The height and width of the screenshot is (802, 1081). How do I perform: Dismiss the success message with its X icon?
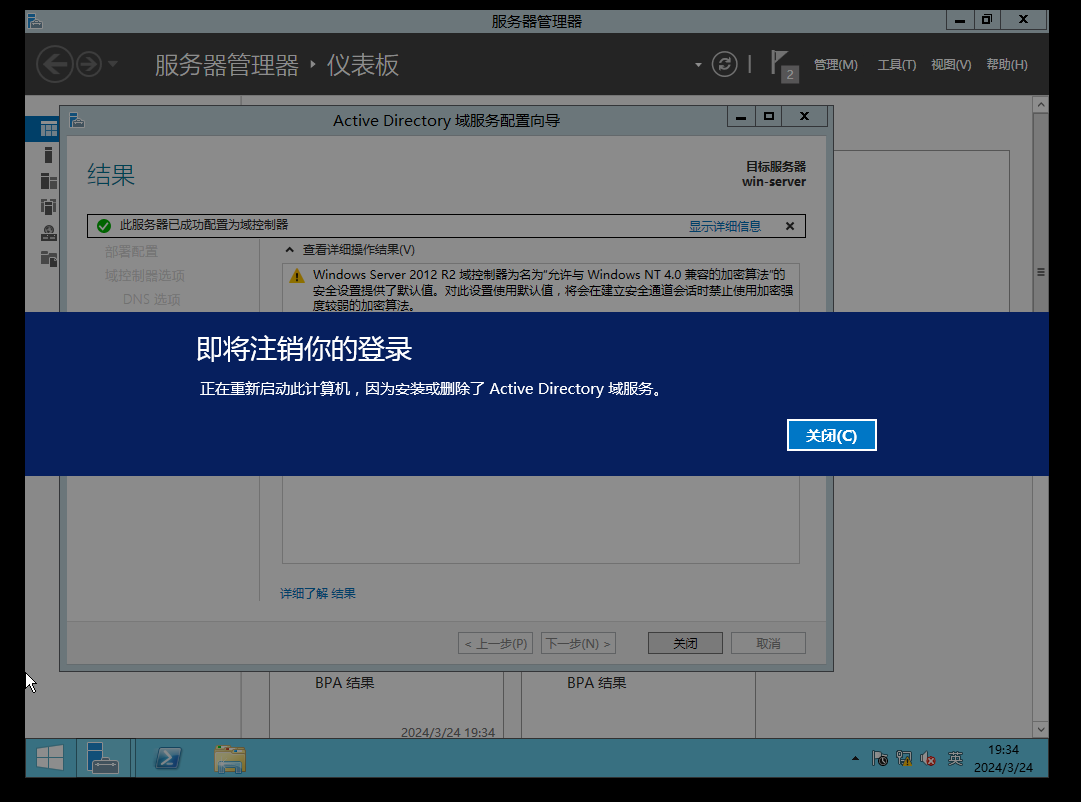(790, 226)
